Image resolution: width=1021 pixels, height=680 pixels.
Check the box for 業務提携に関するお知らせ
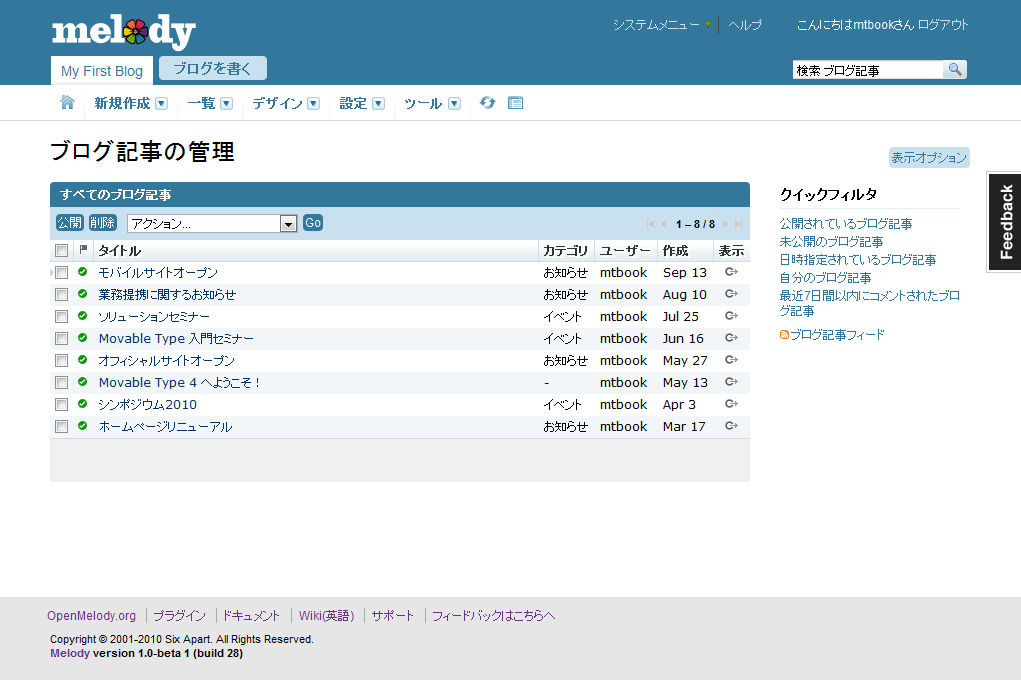click(62, 295)
